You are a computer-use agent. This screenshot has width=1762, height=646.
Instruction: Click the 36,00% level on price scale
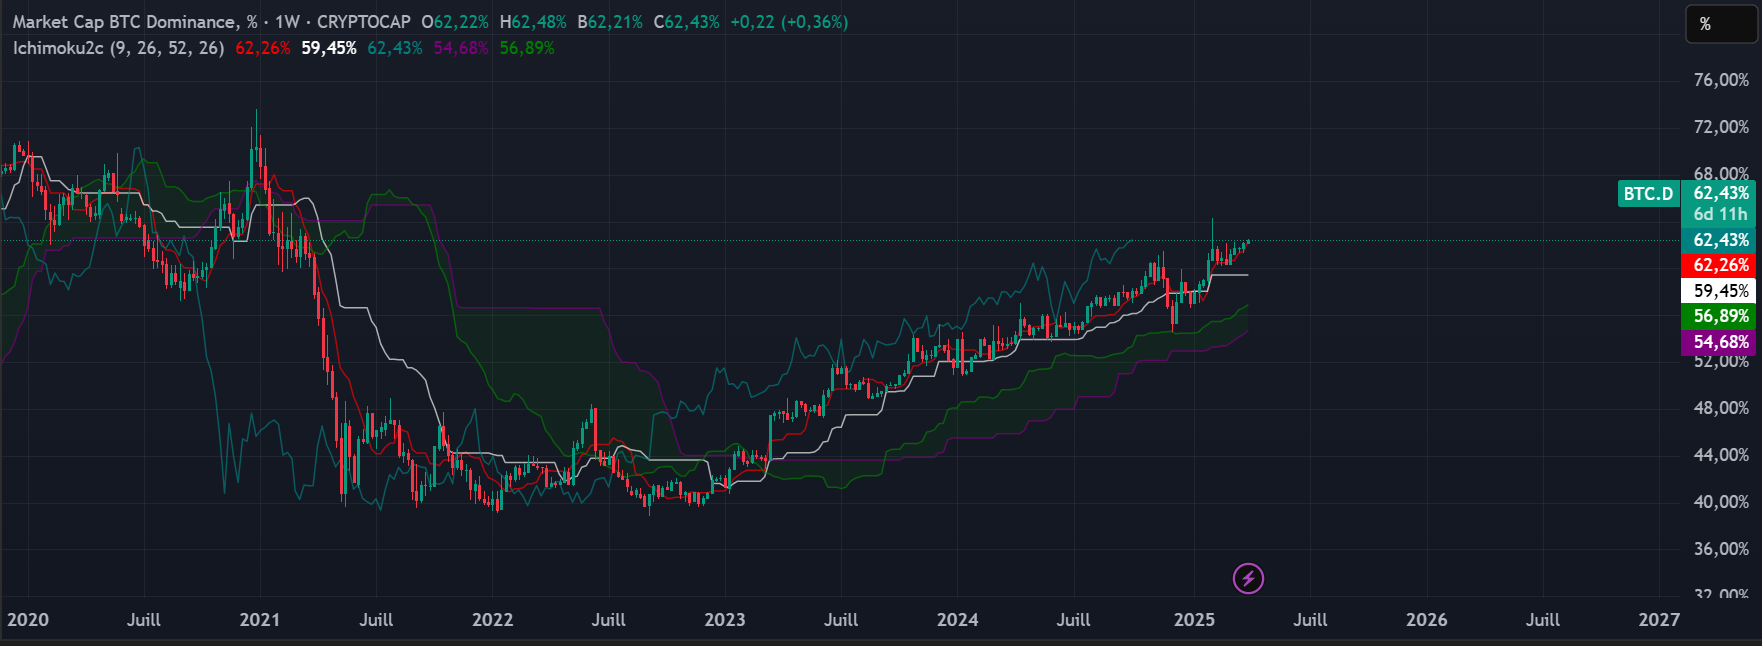[x=1720, y=549]
